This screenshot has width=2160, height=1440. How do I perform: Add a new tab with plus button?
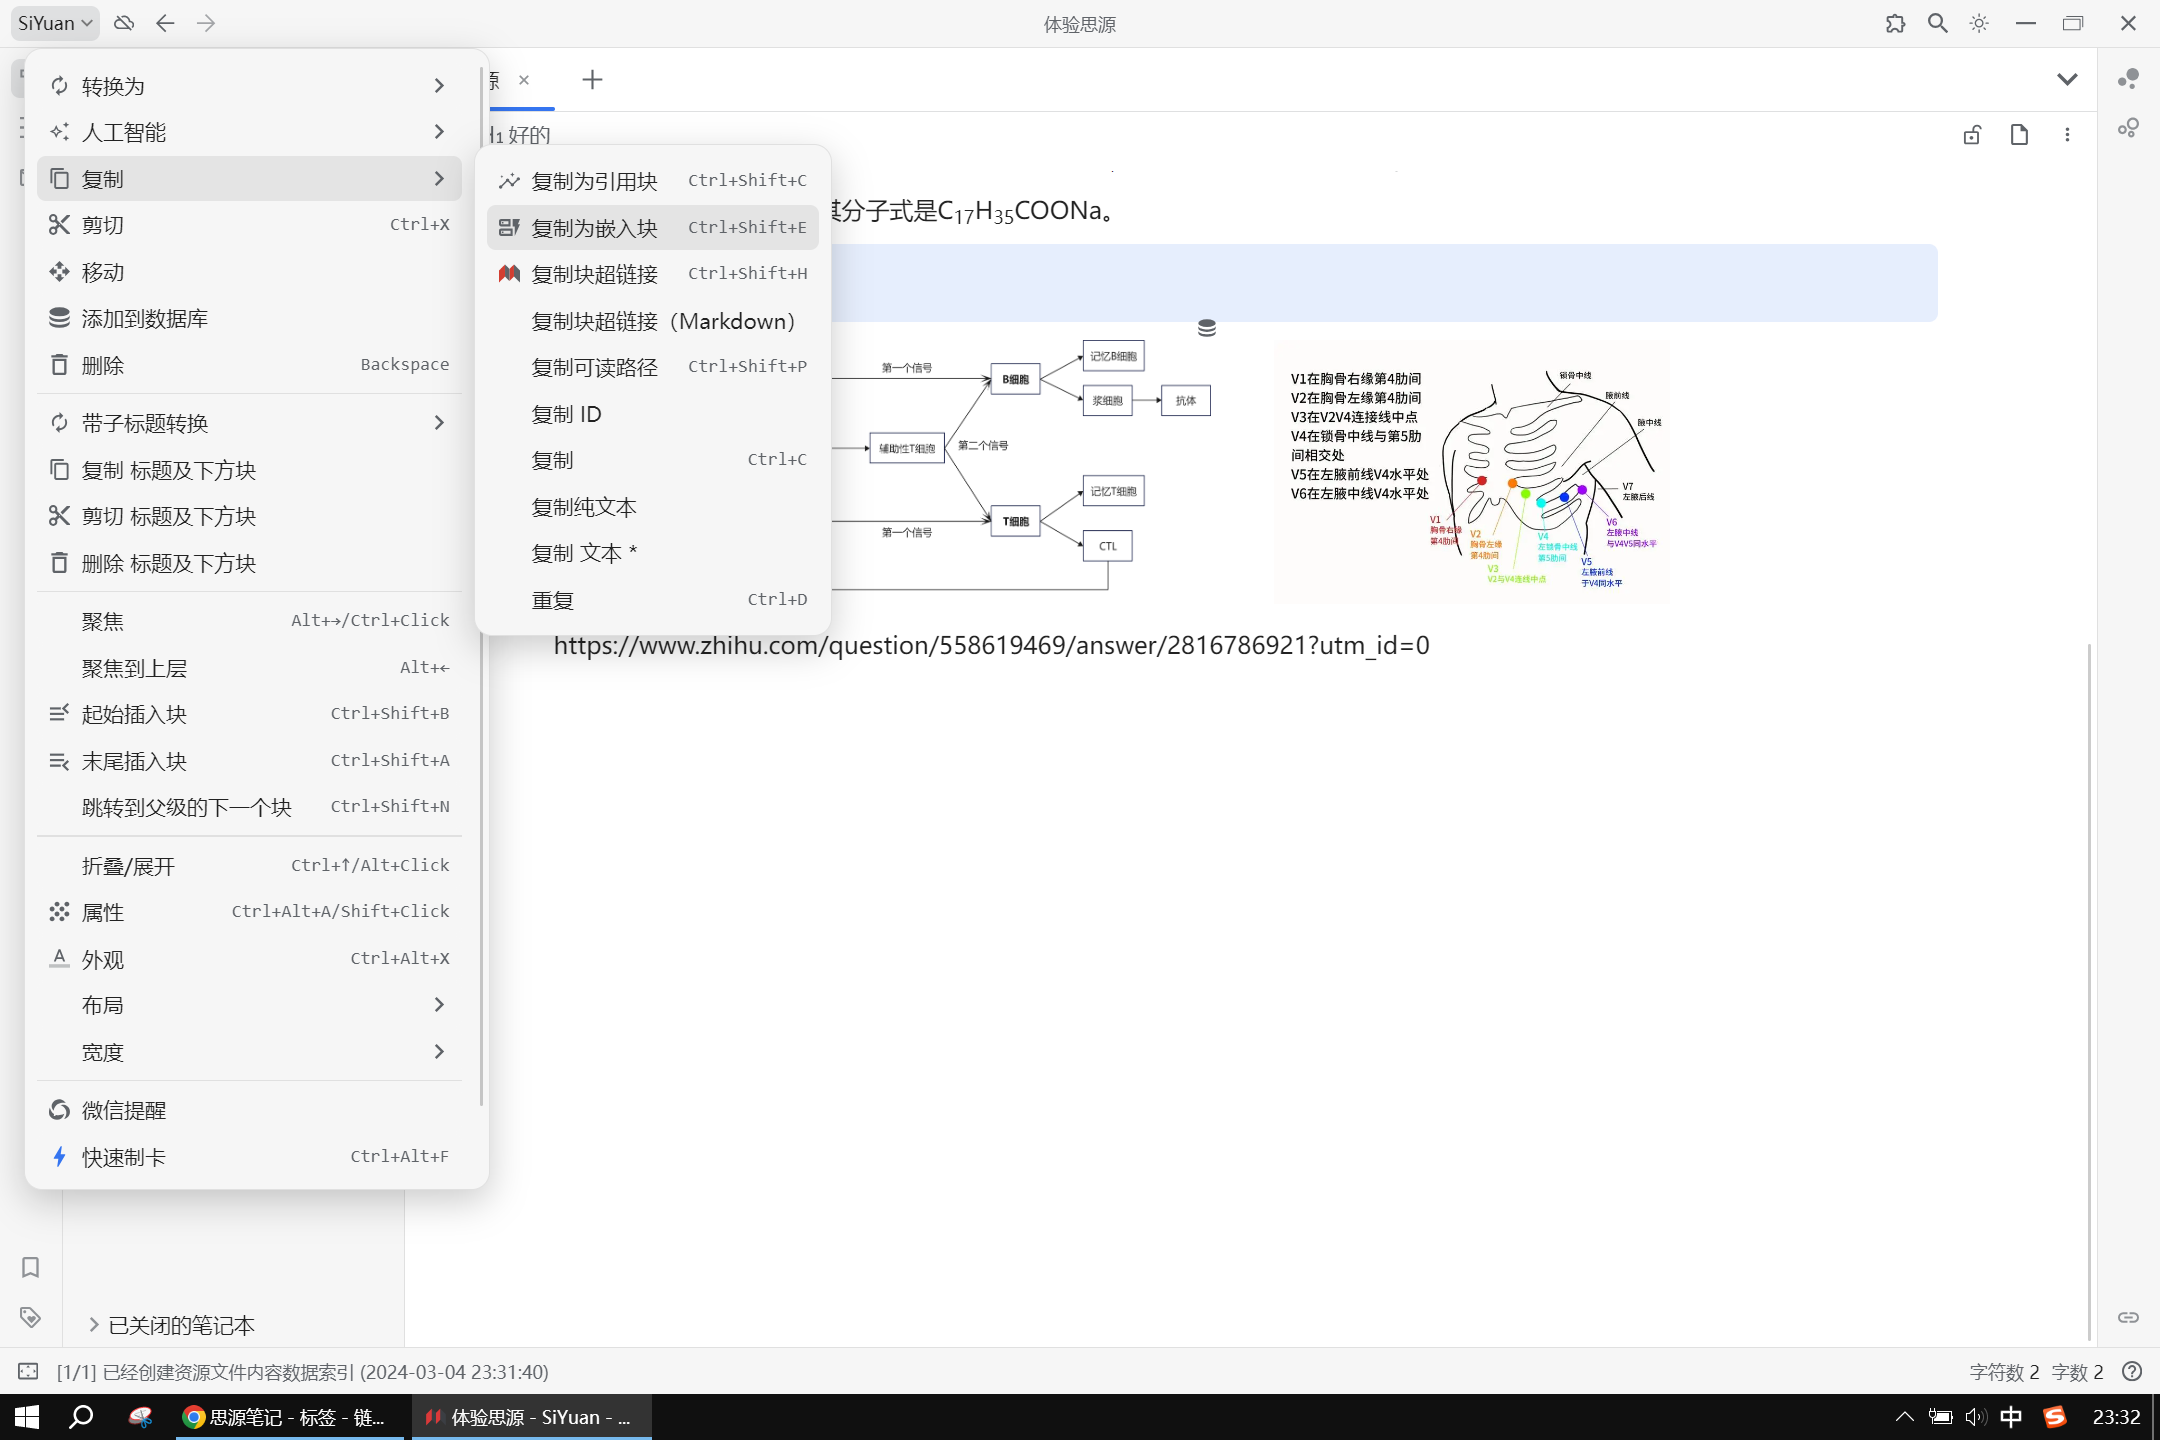pyautogui.click(x=592, y=80)
